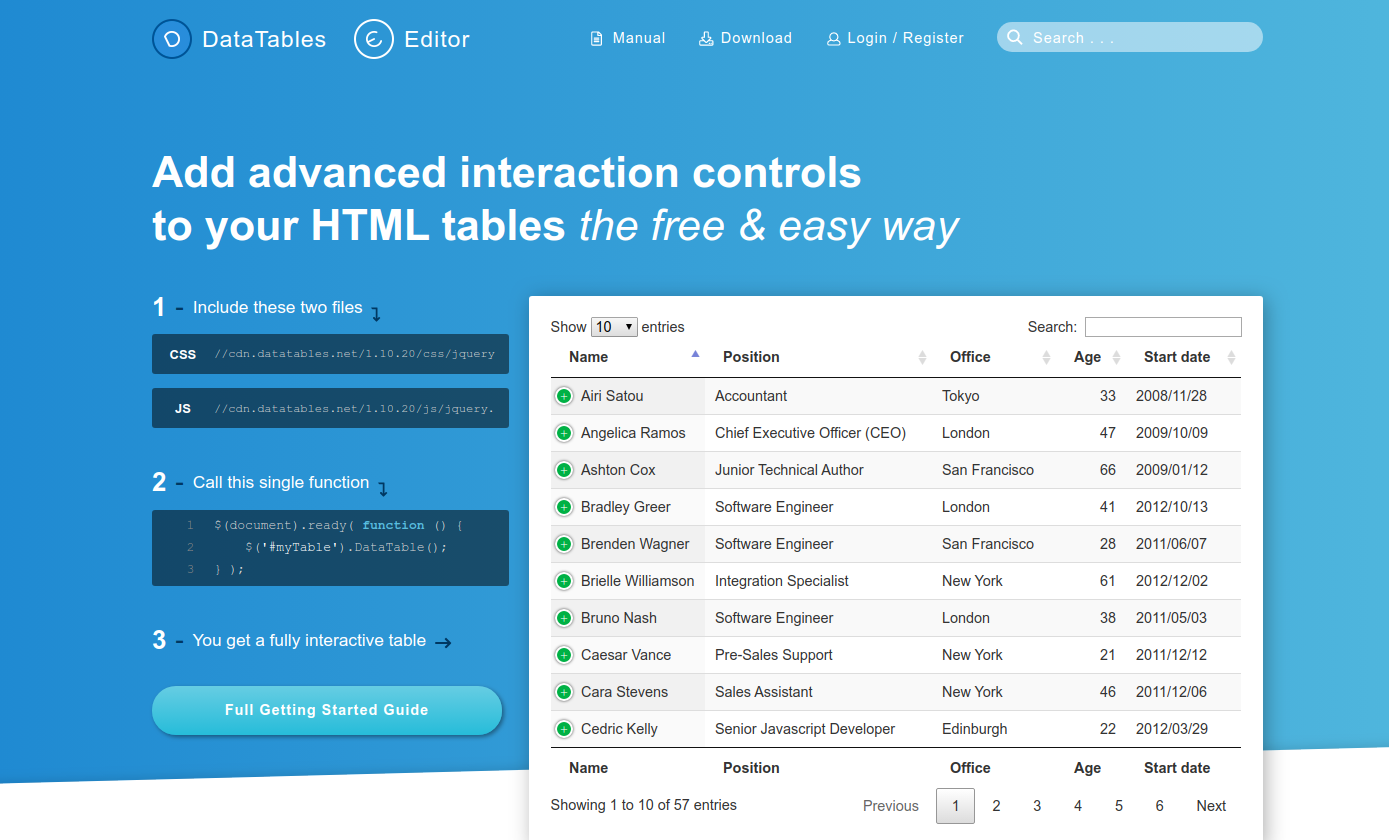
Task: Open the Editor logo icon
Action: coord(374,39)
